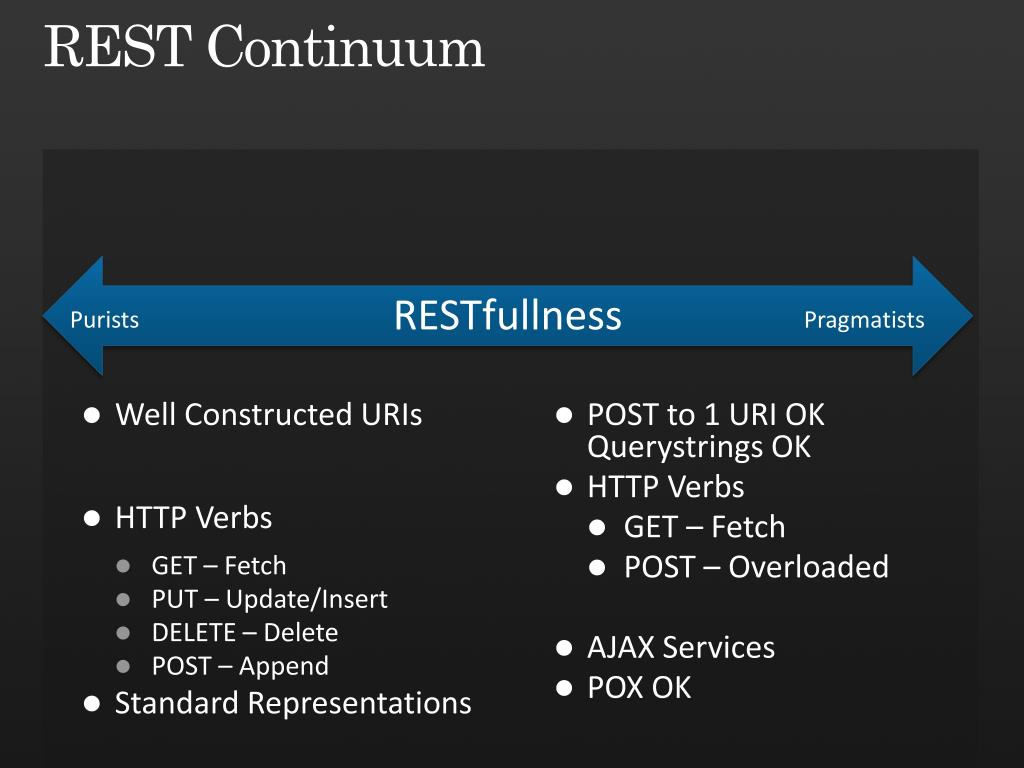
Task: Select the Querystrings OK line
Action: [x=699, y=447]
